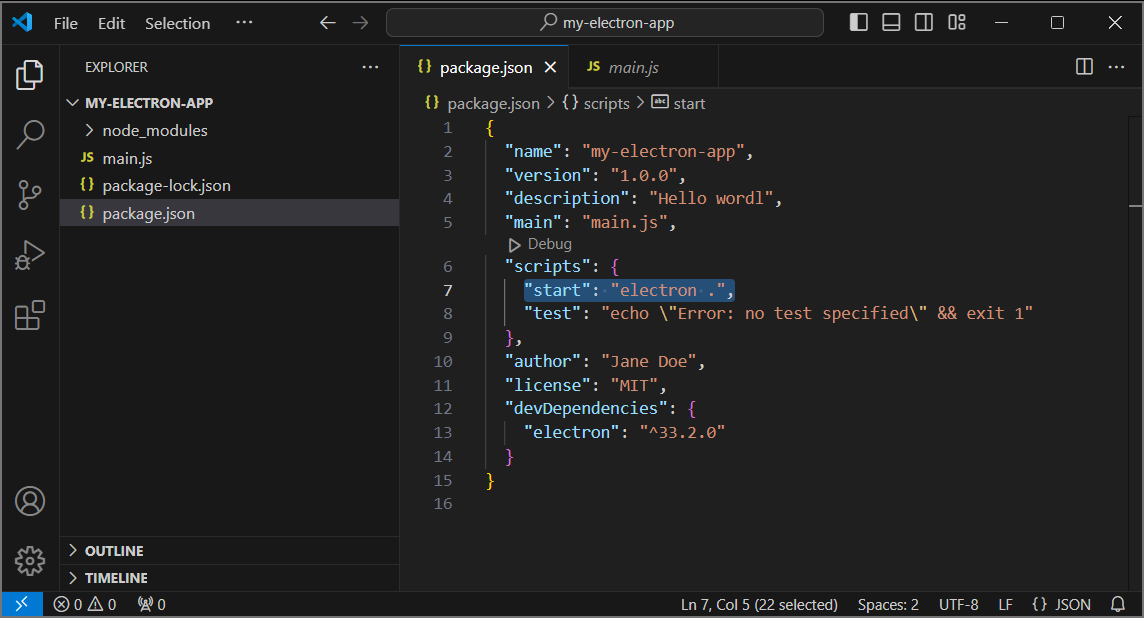Click Ln 7, Col 5 cursor position
The image size is (1144, 618).
(759, 604)
